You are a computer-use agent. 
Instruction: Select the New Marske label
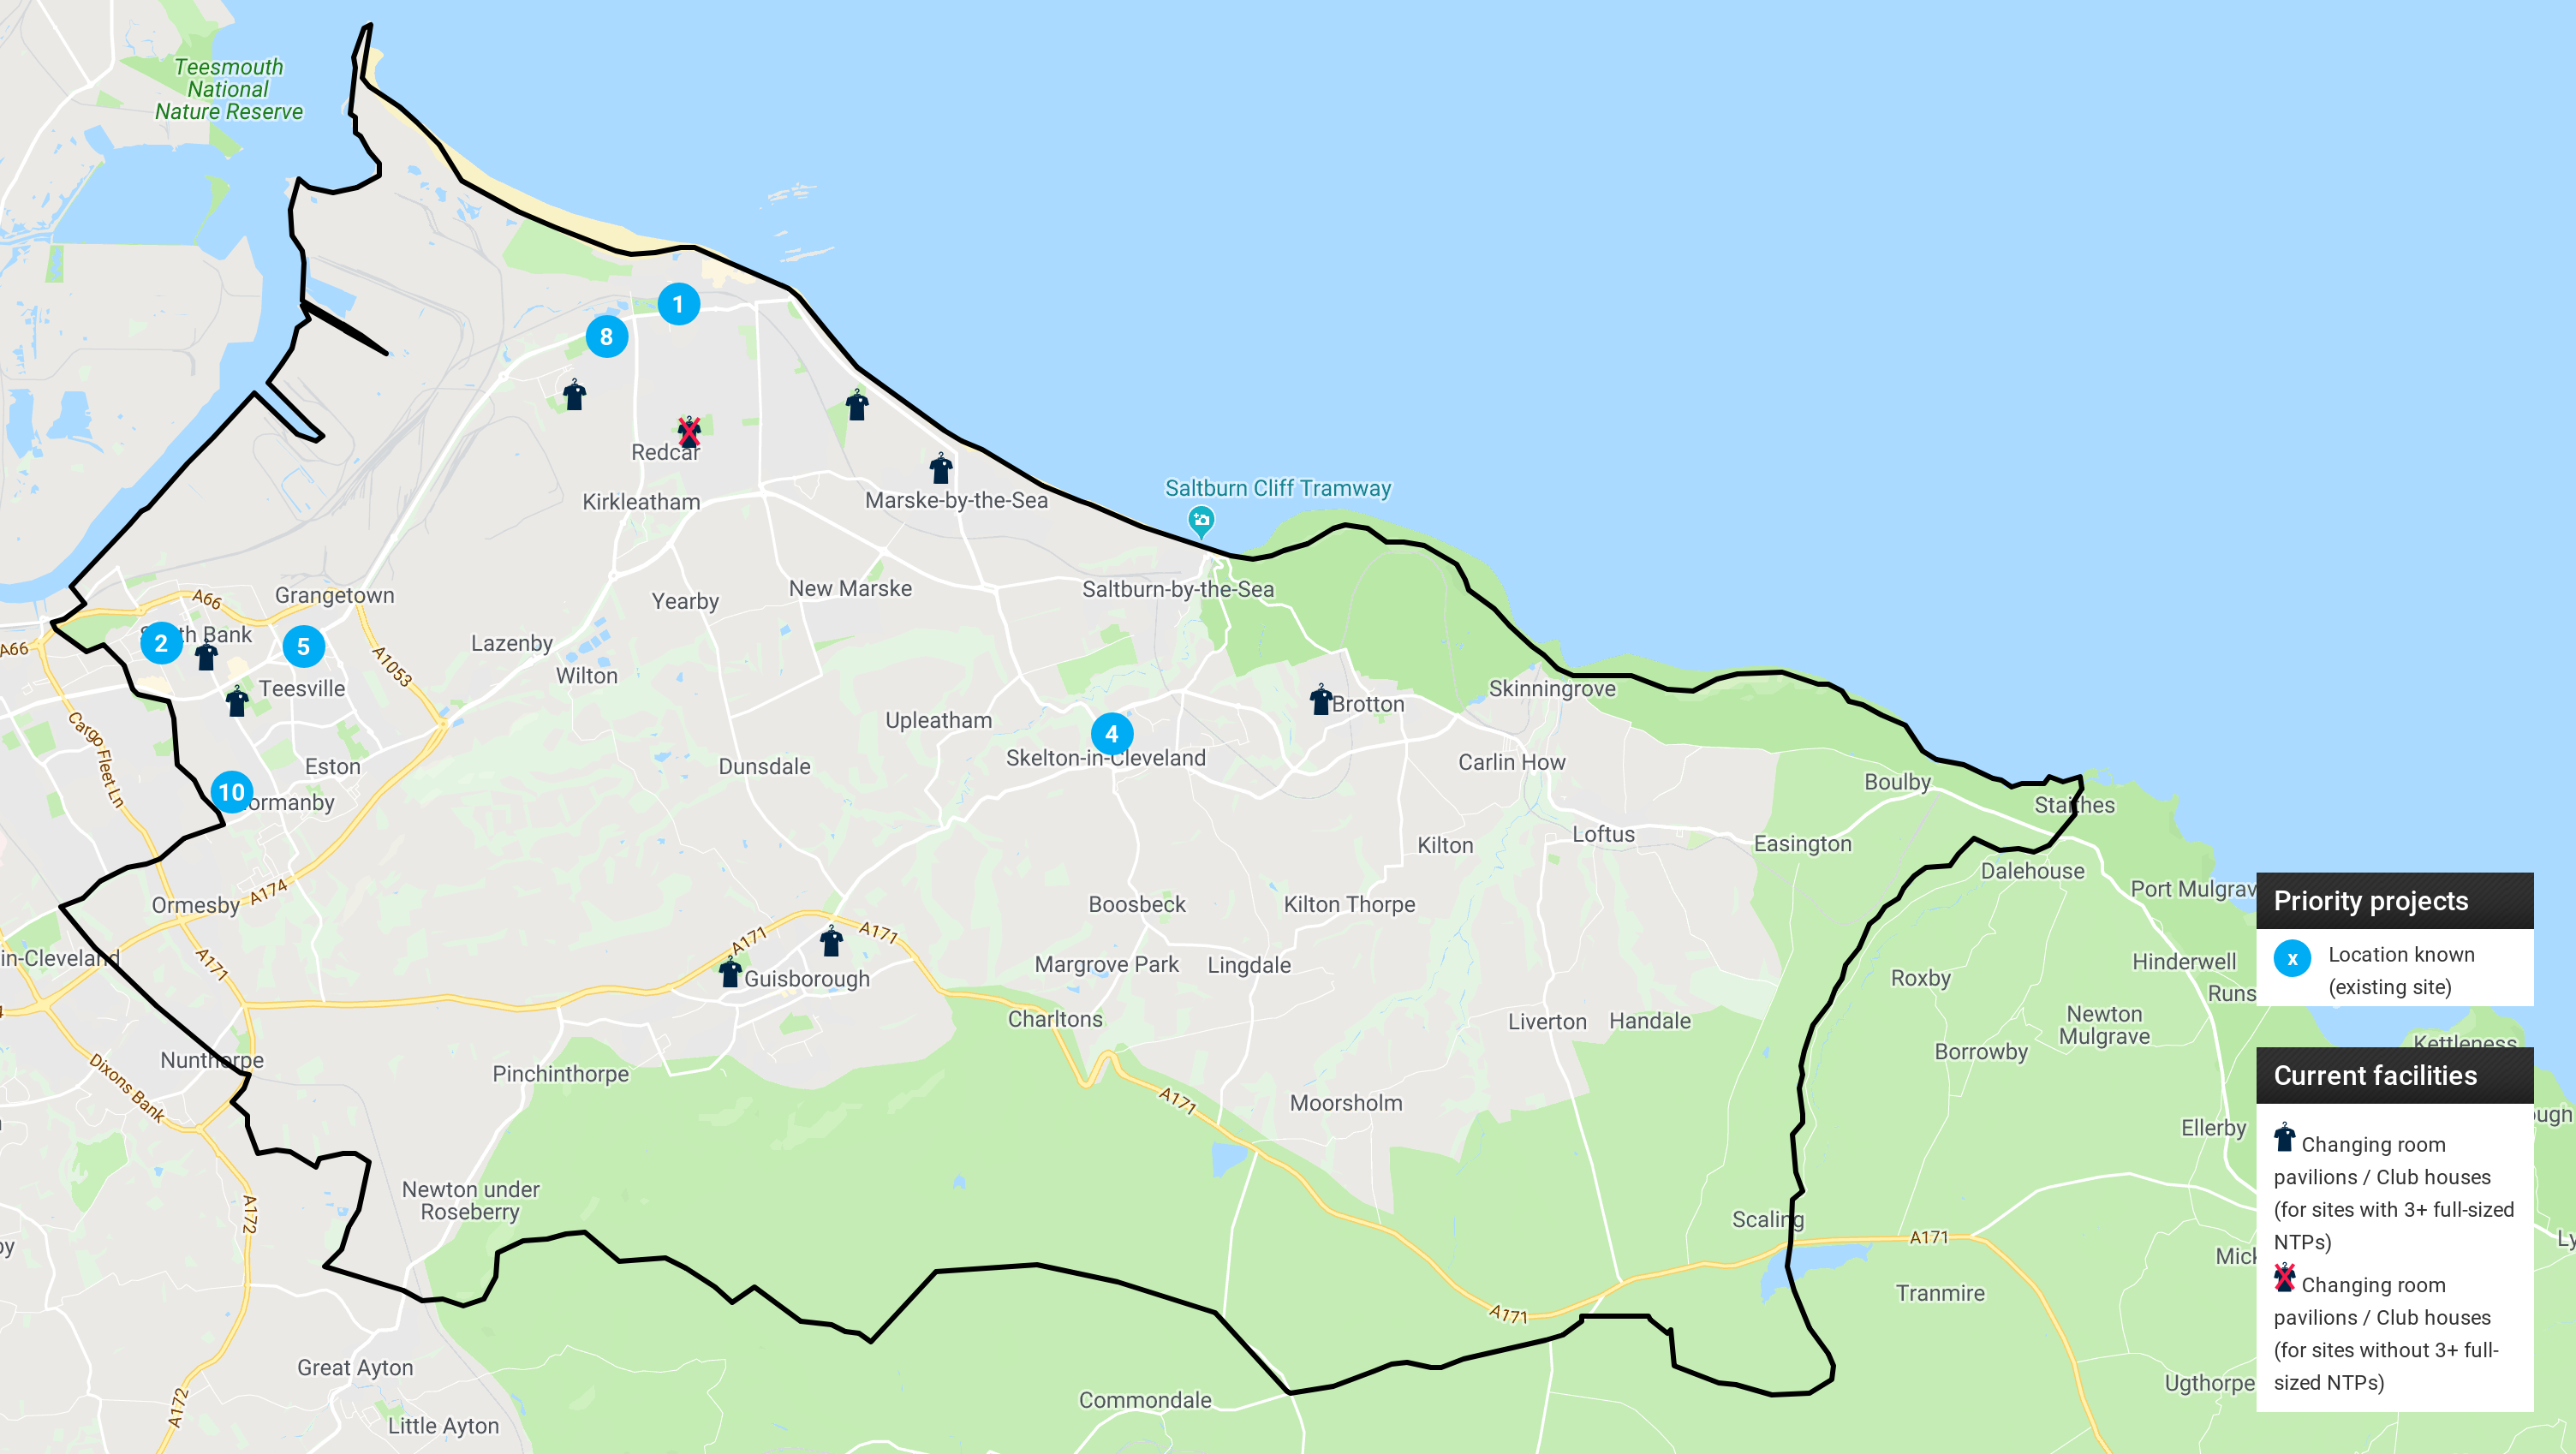coord(850,588)
